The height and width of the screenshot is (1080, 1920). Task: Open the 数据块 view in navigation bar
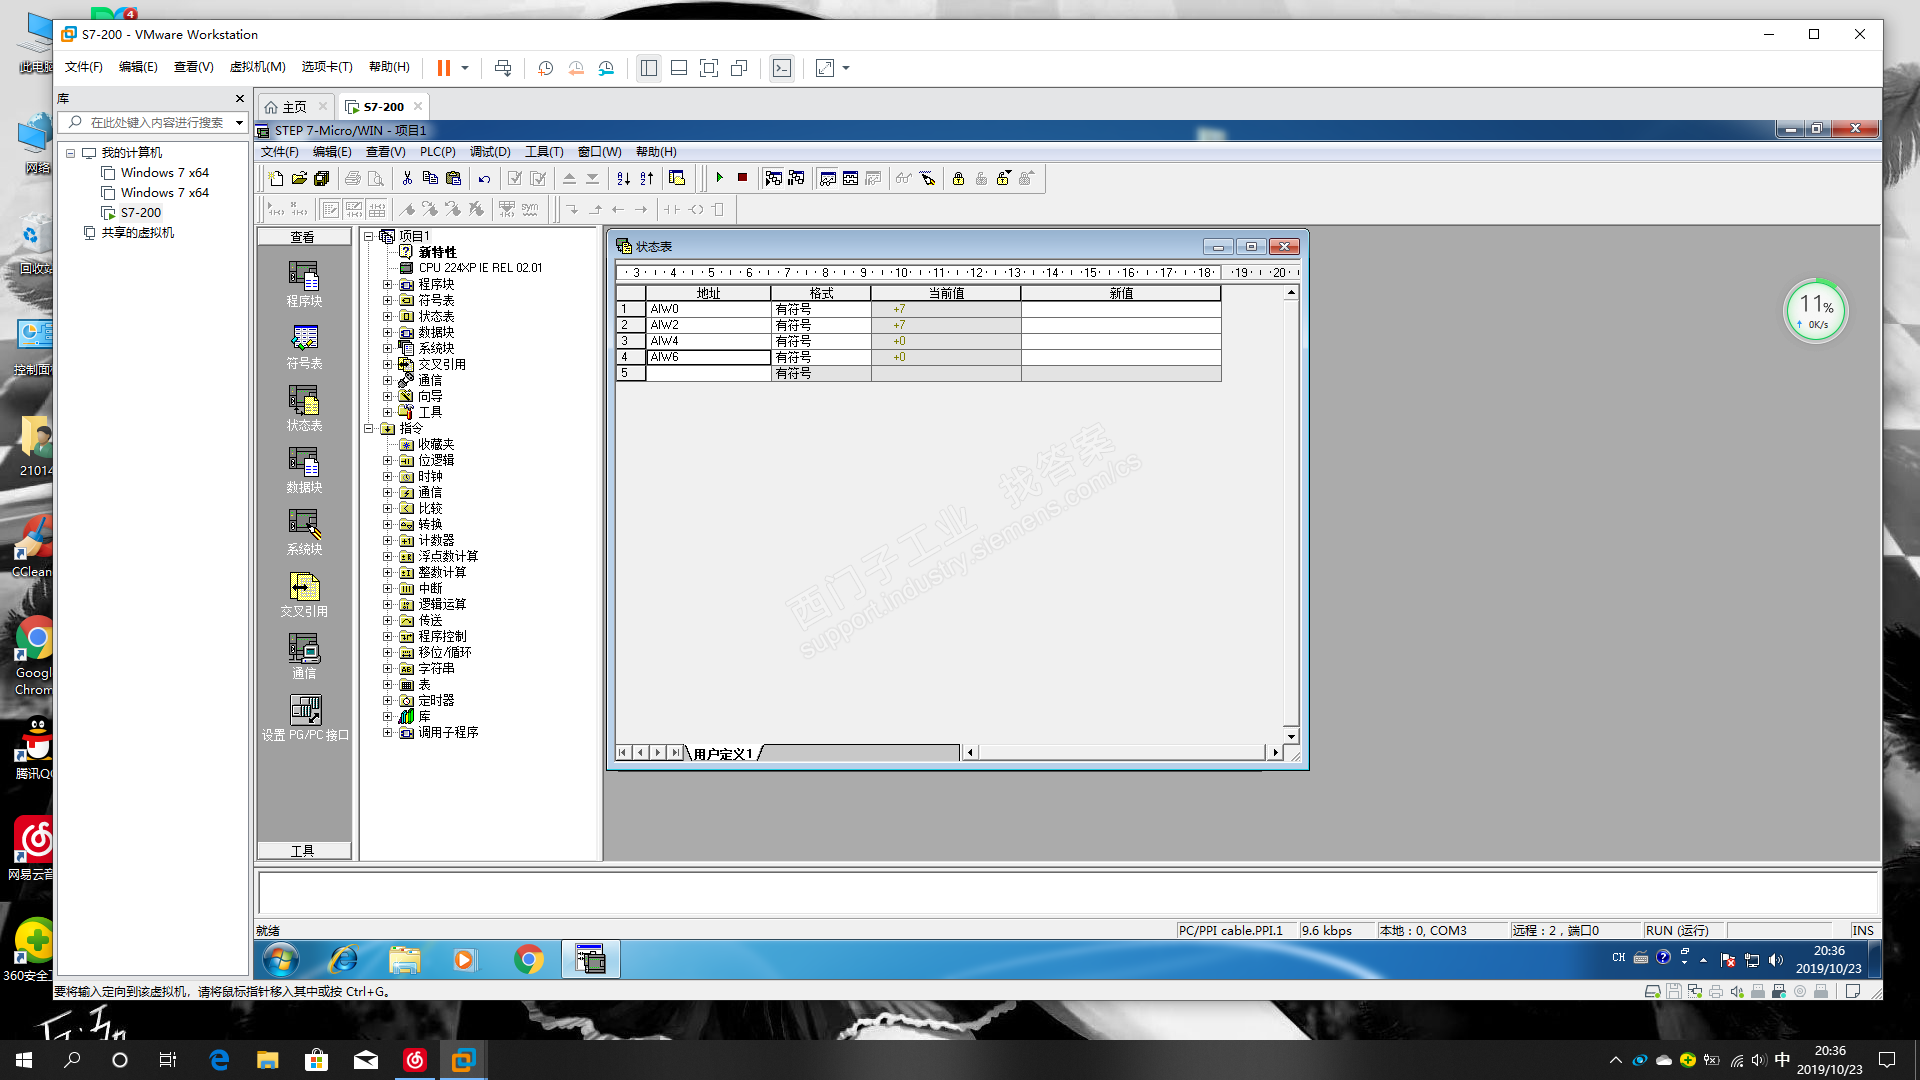tap(304, 468)
